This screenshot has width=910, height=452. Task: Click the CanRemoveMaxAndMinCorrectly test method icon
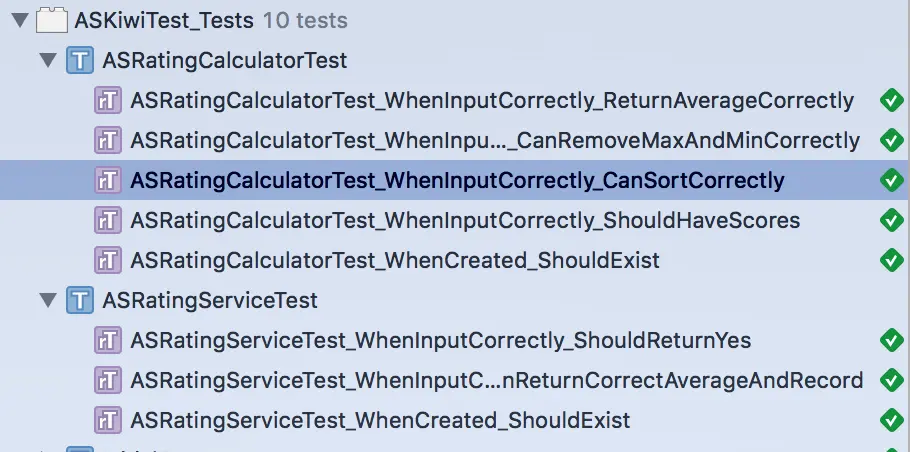(108, 140)
